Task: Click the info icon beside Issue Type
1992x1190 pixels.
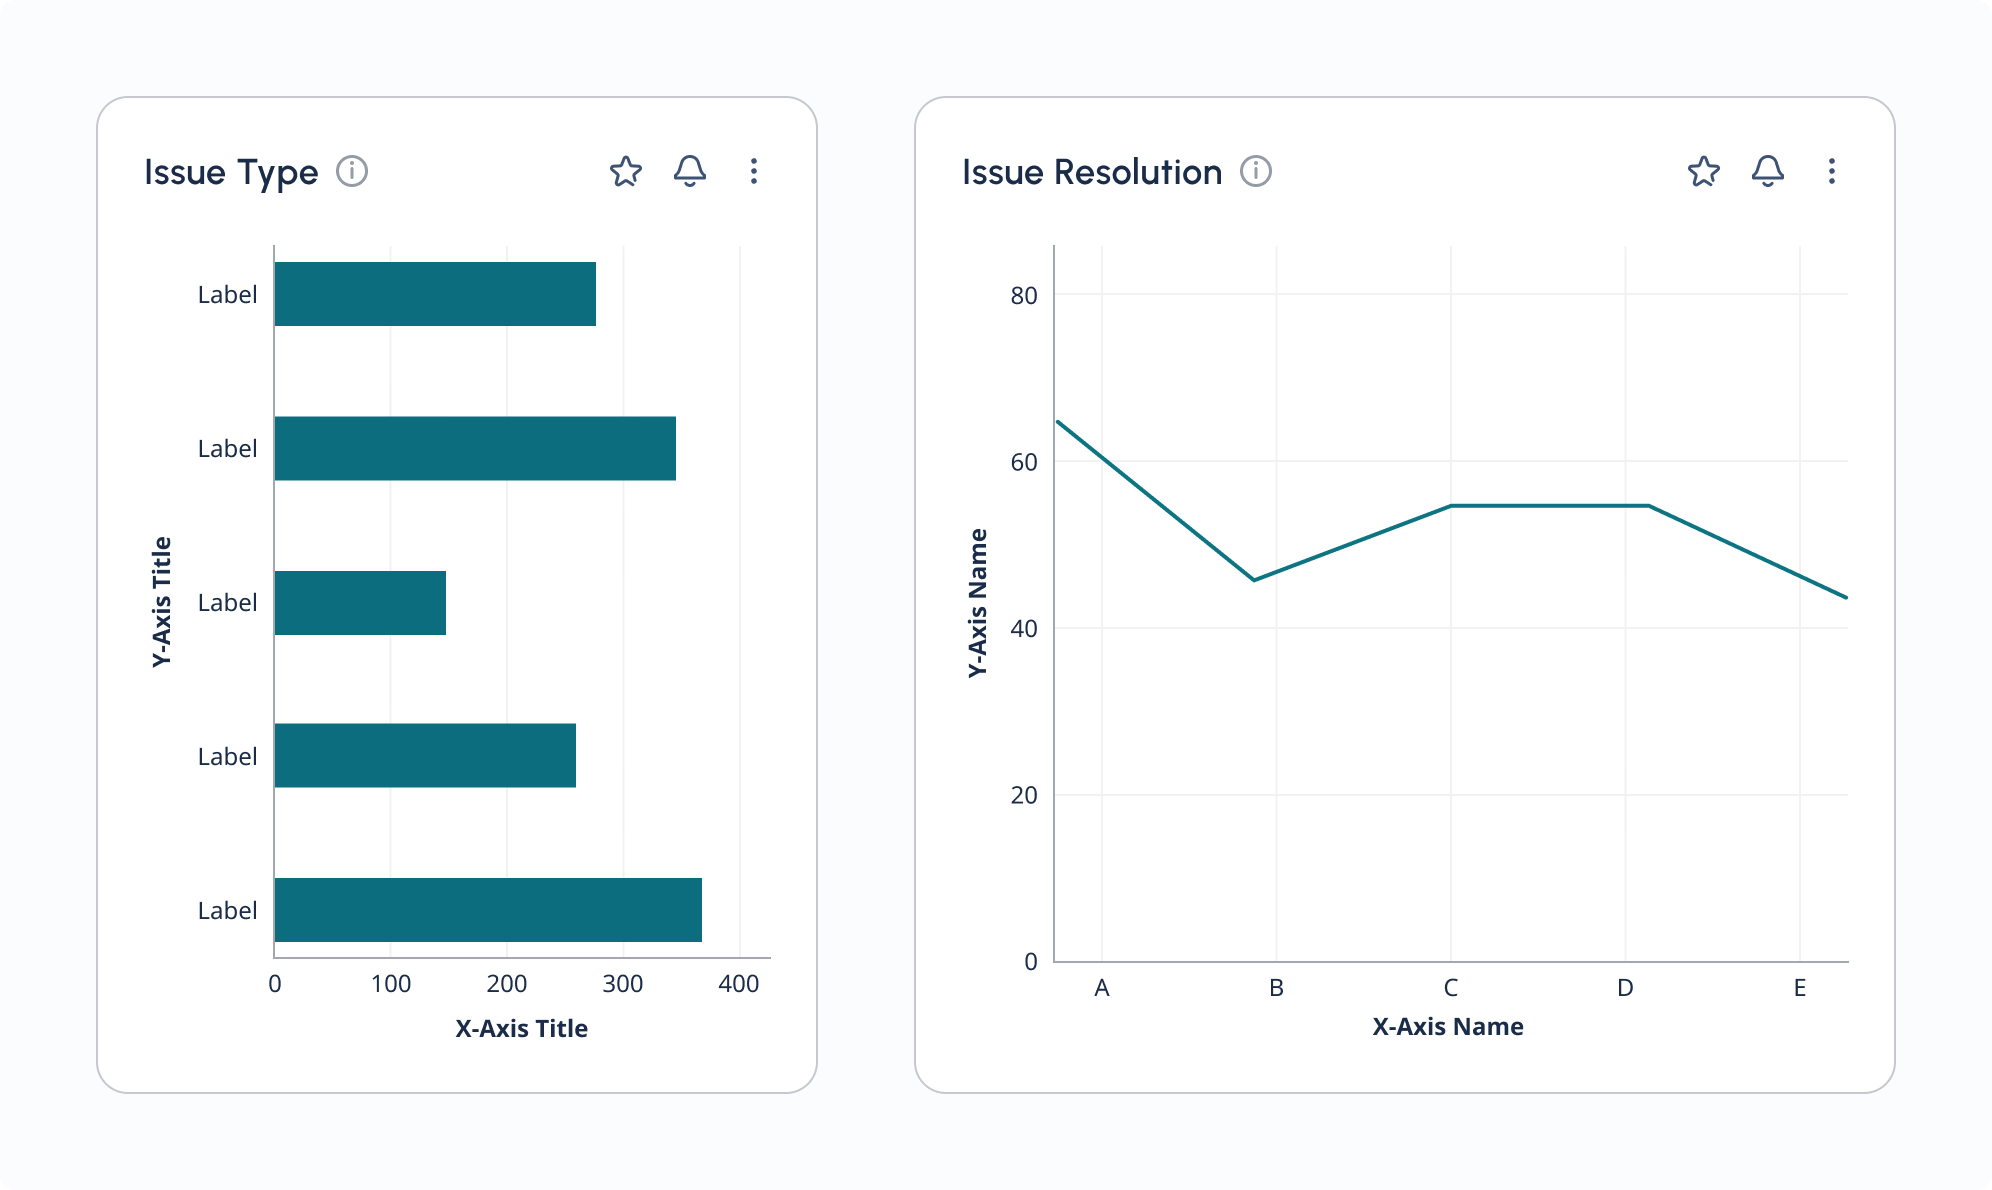Action: tap(351, 172)
